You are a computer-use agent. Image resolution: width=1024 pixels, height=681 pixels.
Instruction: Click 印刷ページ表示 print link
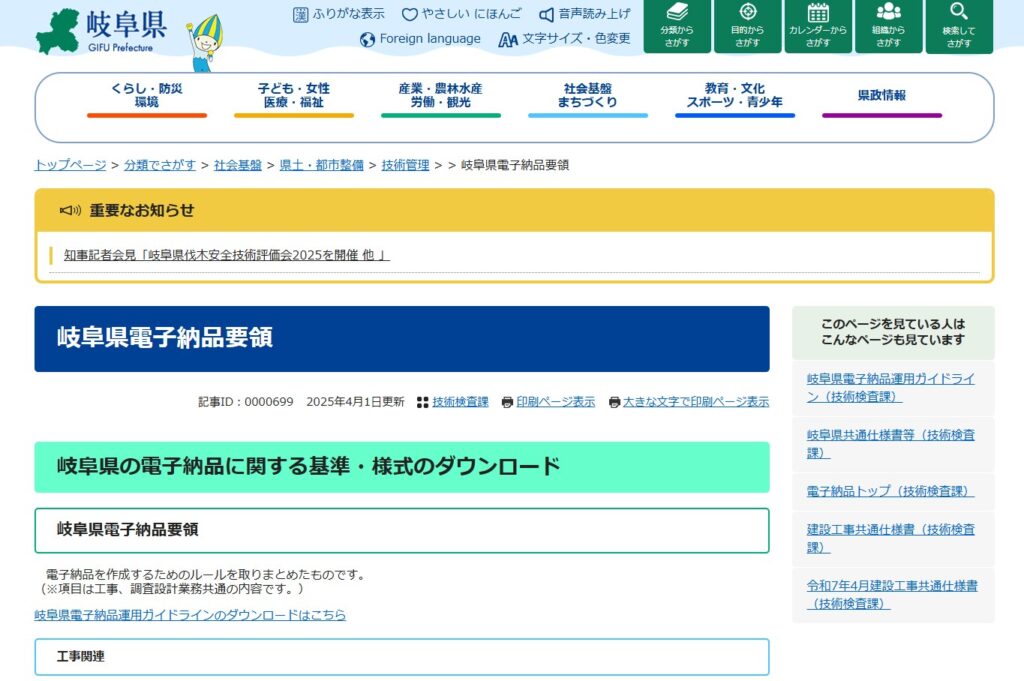point(555,402)
